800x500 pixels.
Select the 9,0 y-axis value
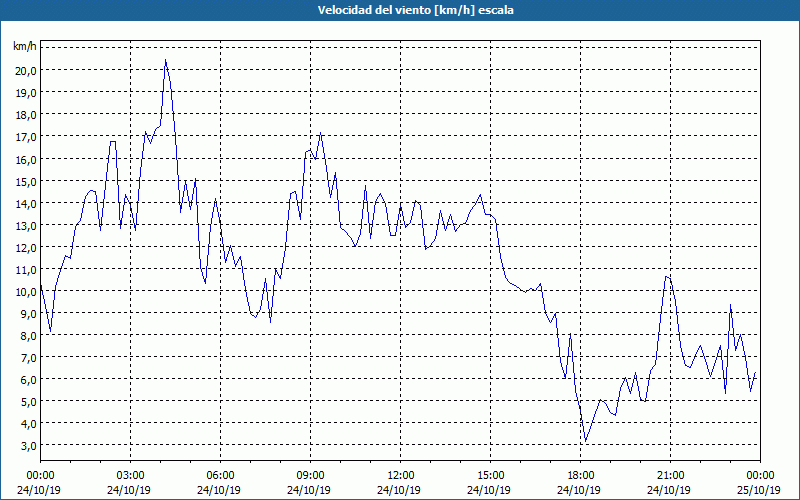click(x=28, y=313)
